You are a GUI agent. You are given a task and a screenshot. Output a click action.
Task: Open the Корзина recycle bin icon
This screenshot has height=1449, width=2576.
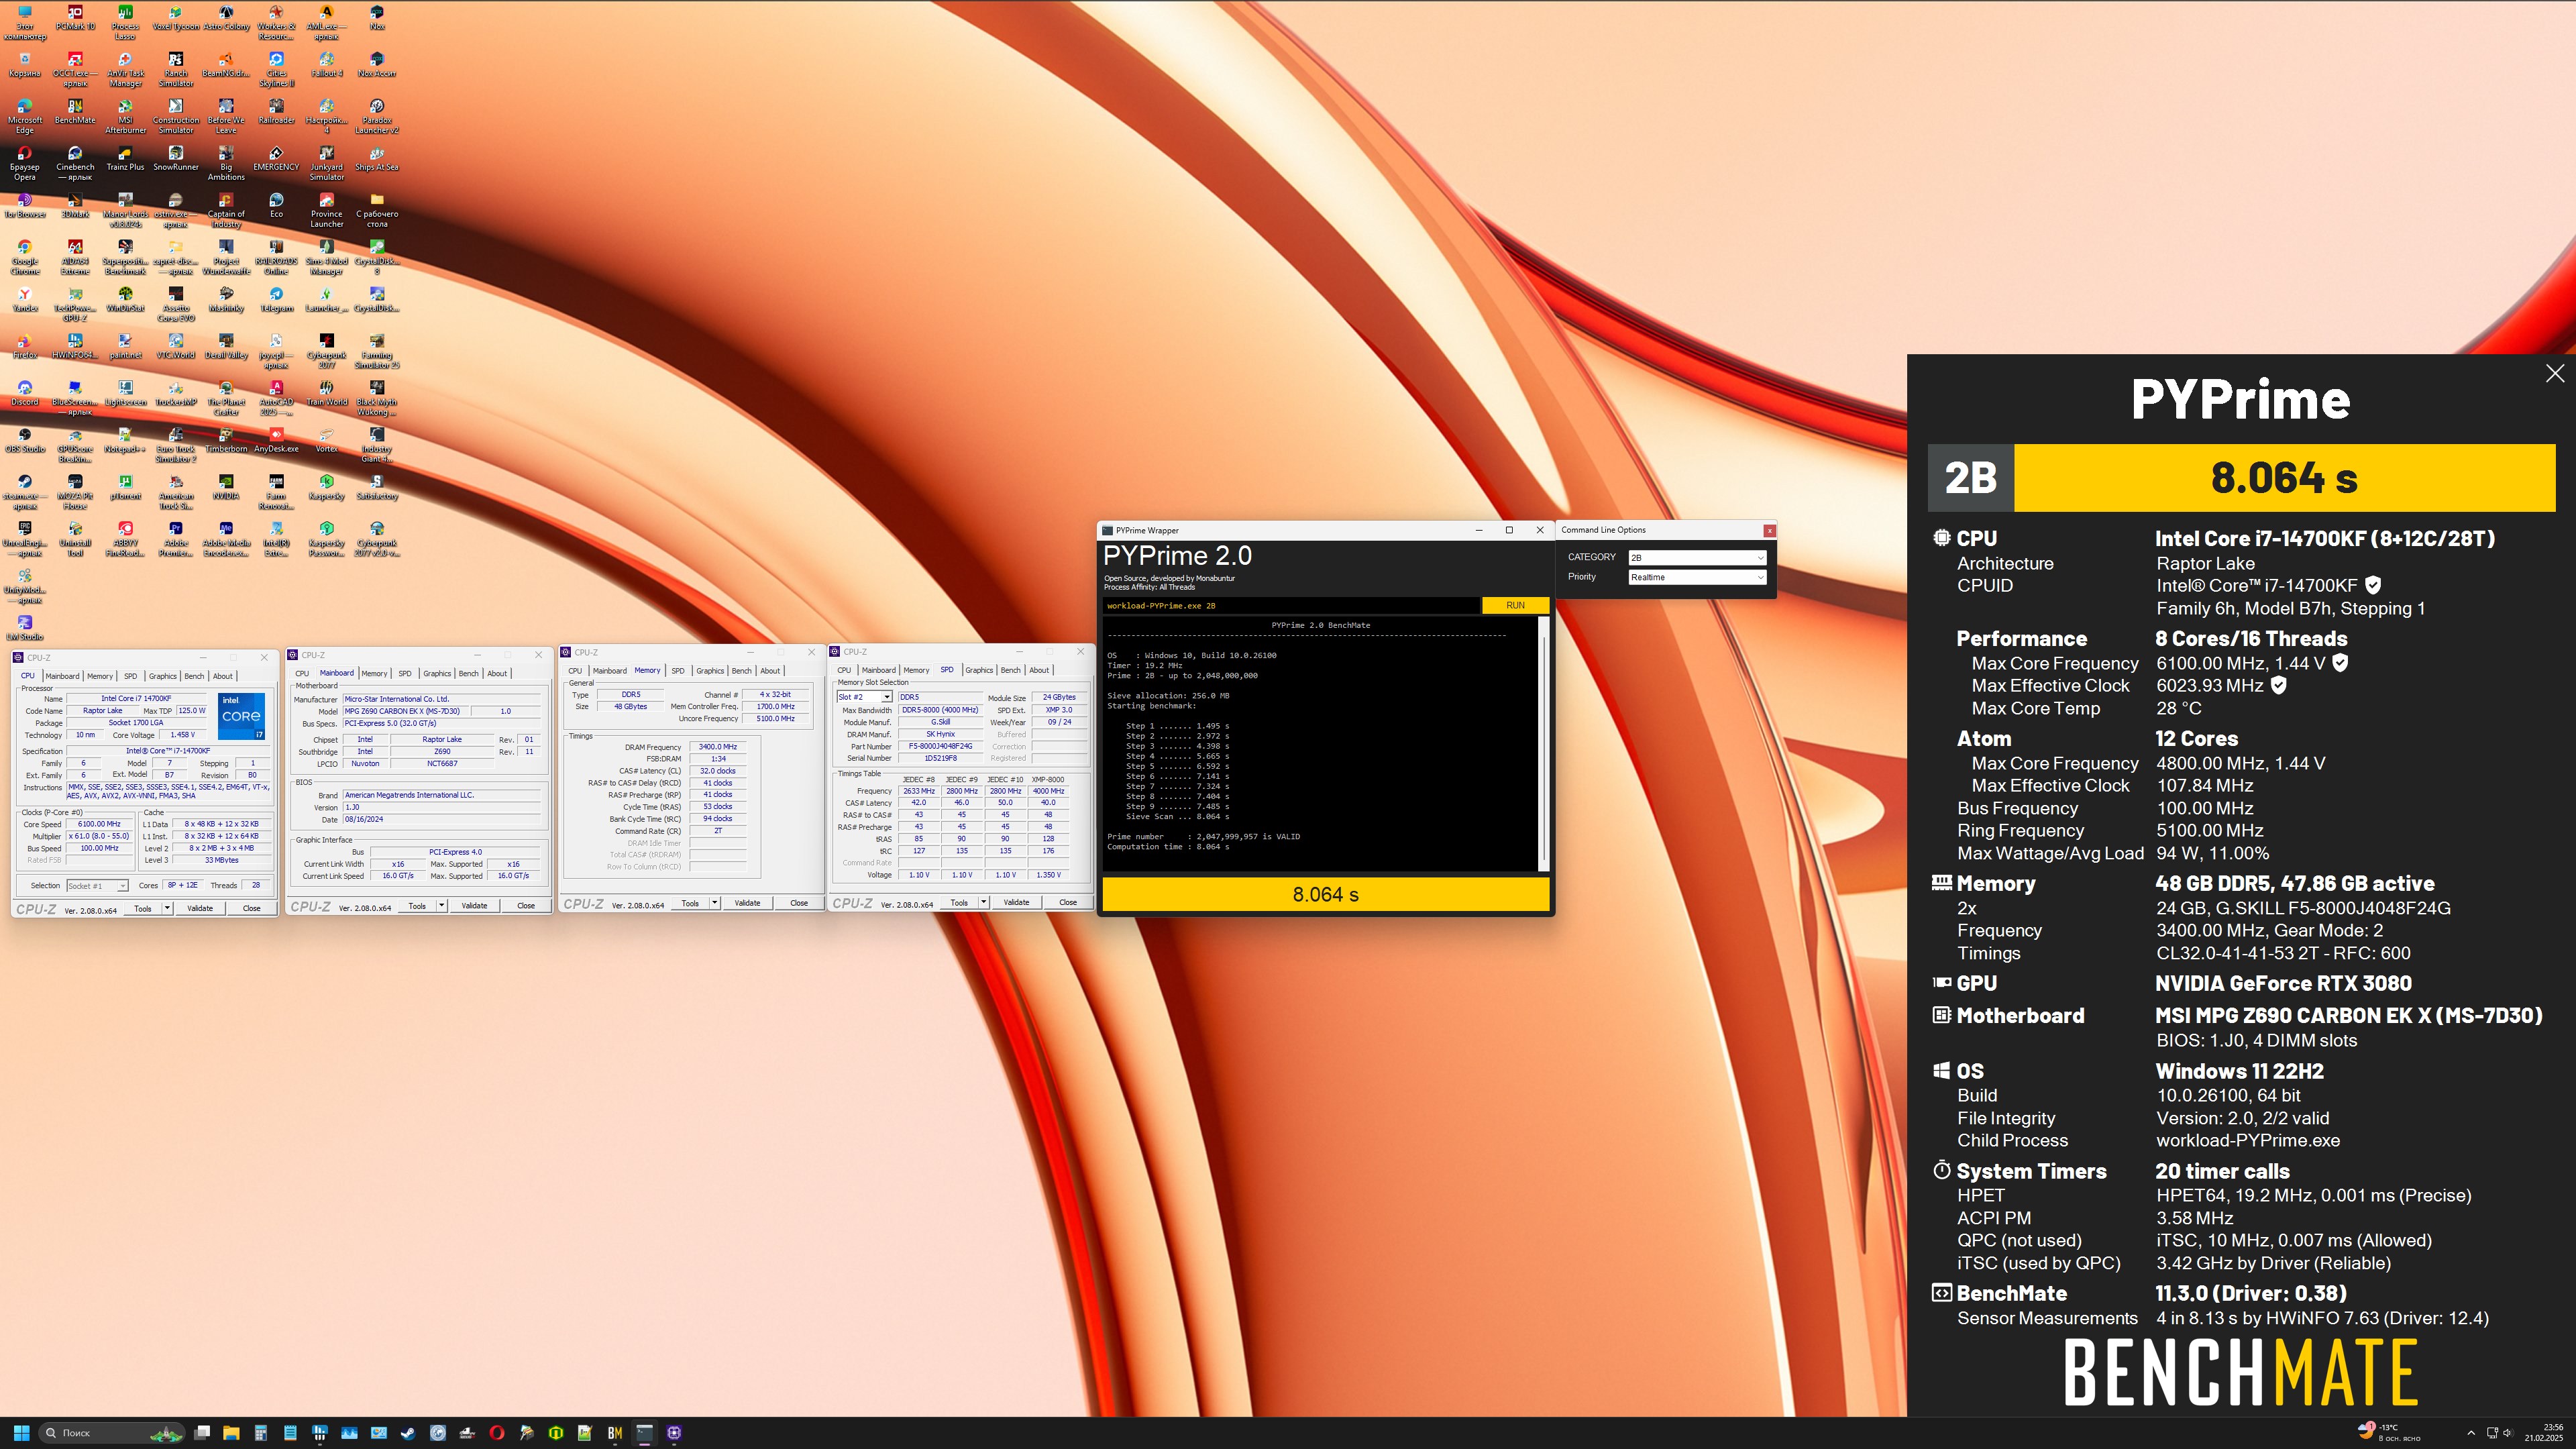[x=25, y=64]
